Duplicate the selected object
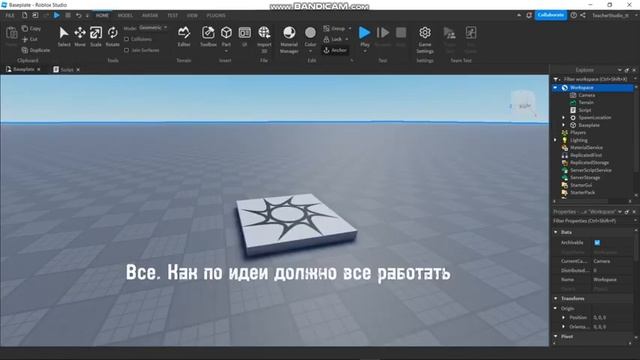This screenshot has width=640, height=360. coord(36,50)
